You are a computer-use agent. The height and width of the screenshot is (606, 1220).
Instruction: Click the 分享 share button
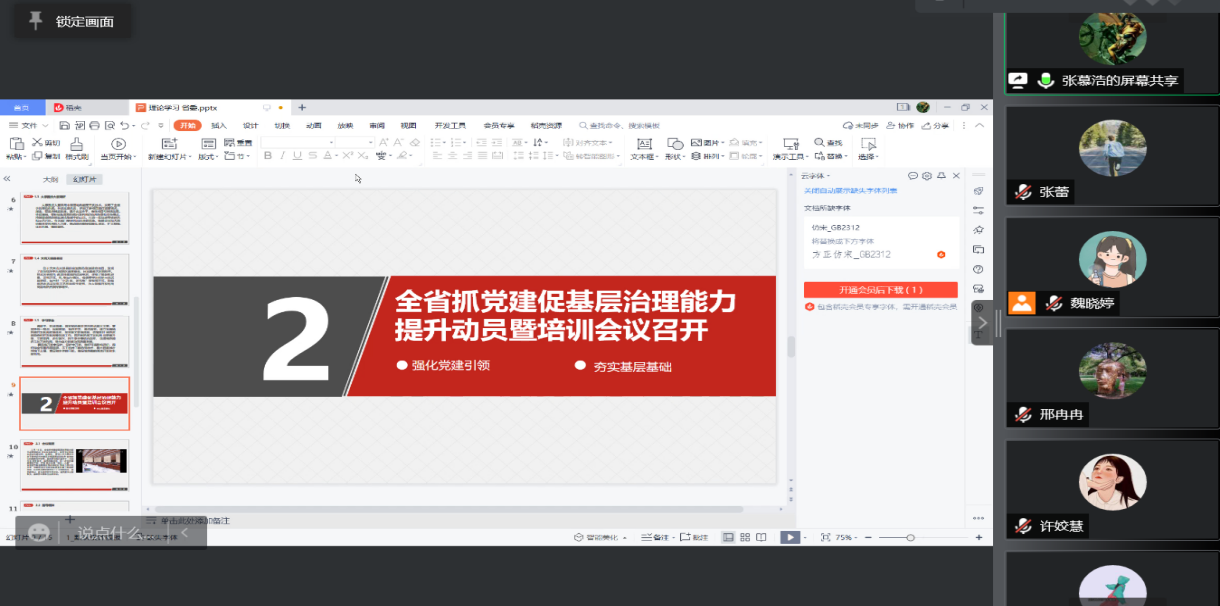[x=935, y=125]
